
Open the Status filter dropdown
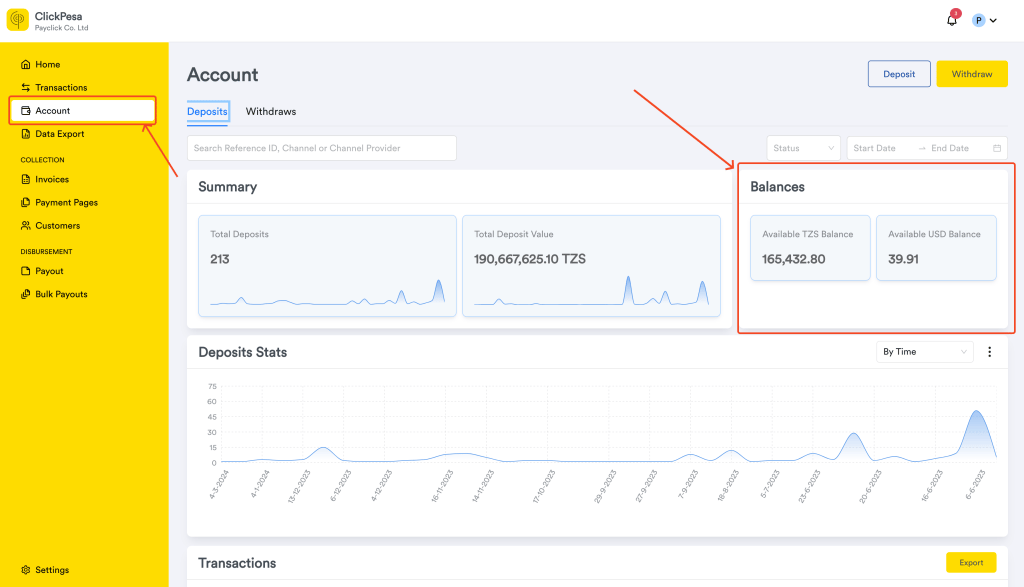click(x=803, y=148)
